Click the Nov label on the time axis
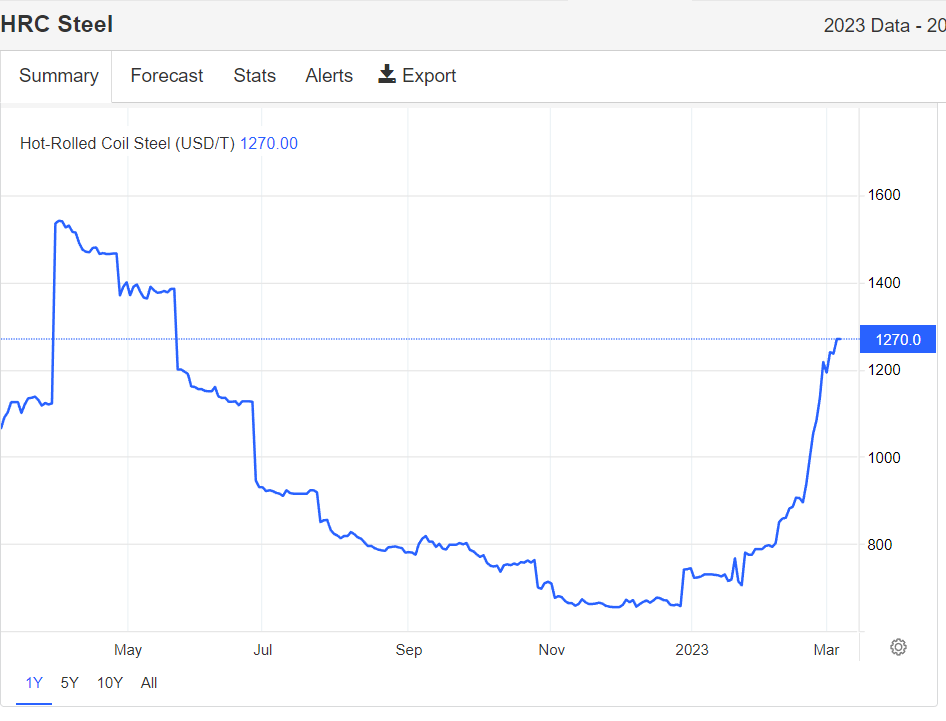 (551, 650)
